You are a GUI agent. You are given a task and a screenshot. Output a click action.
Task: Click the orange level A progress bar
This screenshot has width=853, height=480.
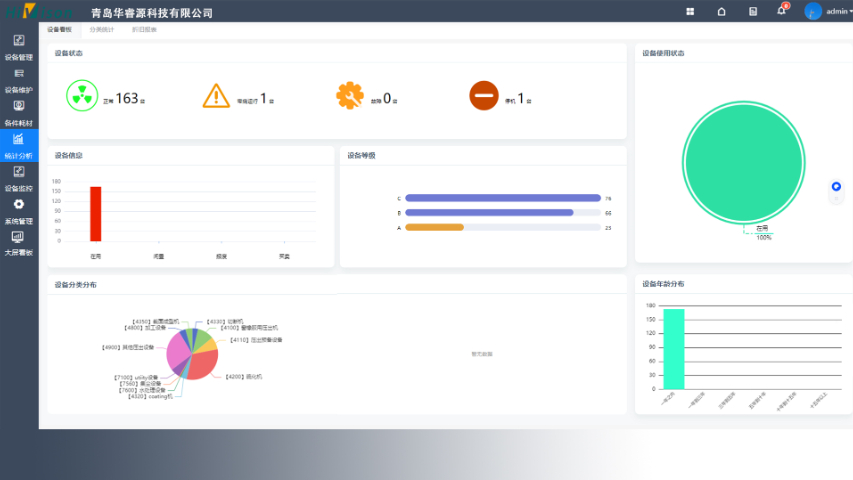click(x=434, y=228)
